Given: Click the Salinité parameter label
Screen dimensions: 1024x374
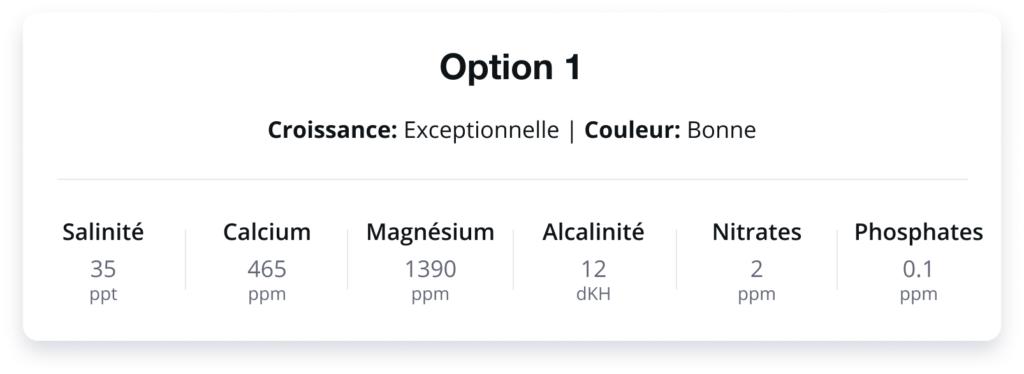Looking at the screenshot, I should (x=103, y=232).
